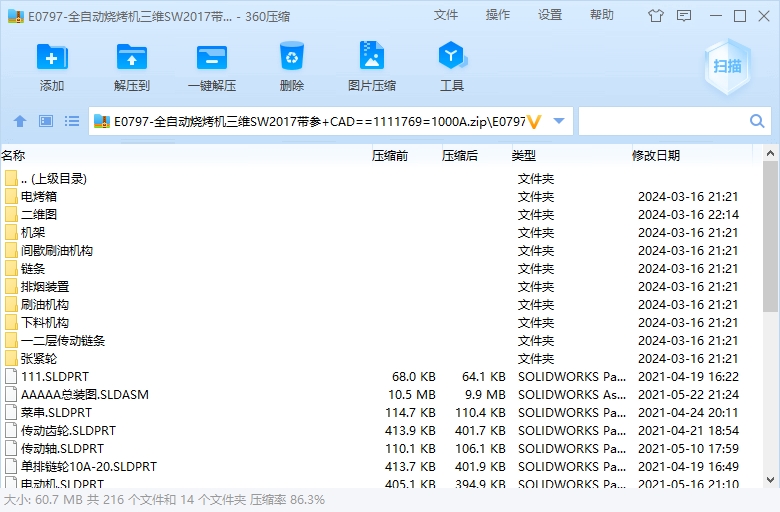Viewport: 780px width, 512px height.
Task: Click the 添加 (Add) toolbar icon
Action: [x=52, y=57]
